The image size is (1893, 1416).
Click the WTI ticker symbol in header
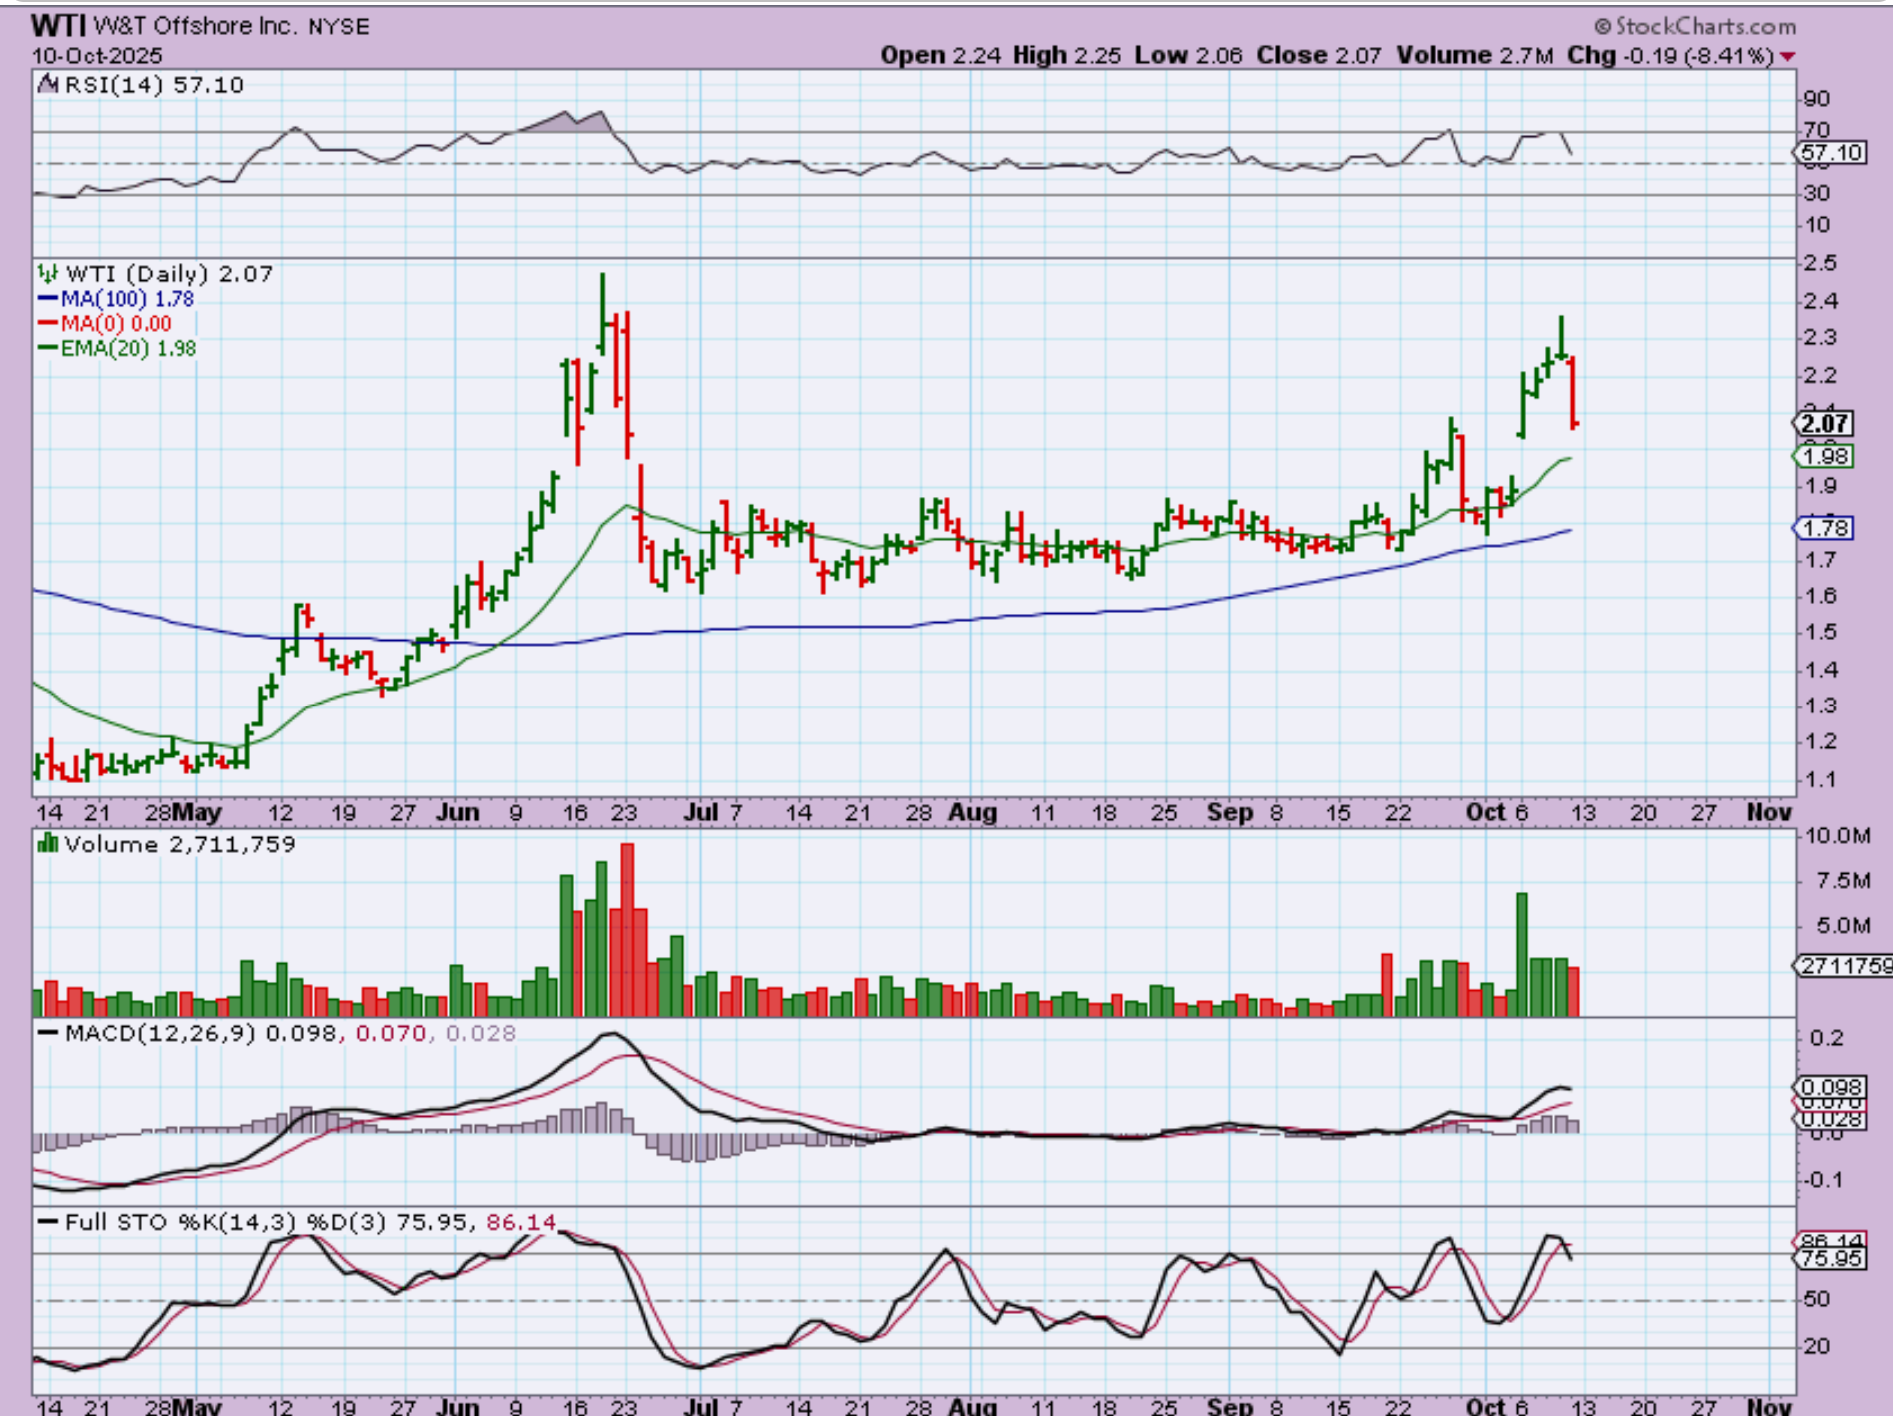point(58,25)
